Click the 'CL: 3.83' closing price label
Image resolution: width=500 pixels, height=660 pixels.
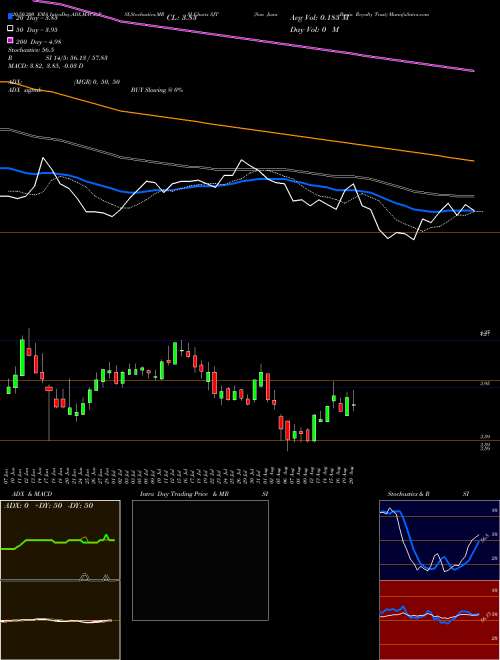pos(181,18)
